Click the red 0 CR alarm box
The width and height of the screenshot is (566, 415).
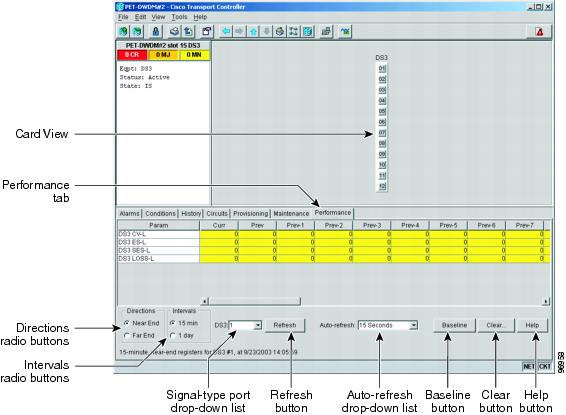tap(132, 55)
